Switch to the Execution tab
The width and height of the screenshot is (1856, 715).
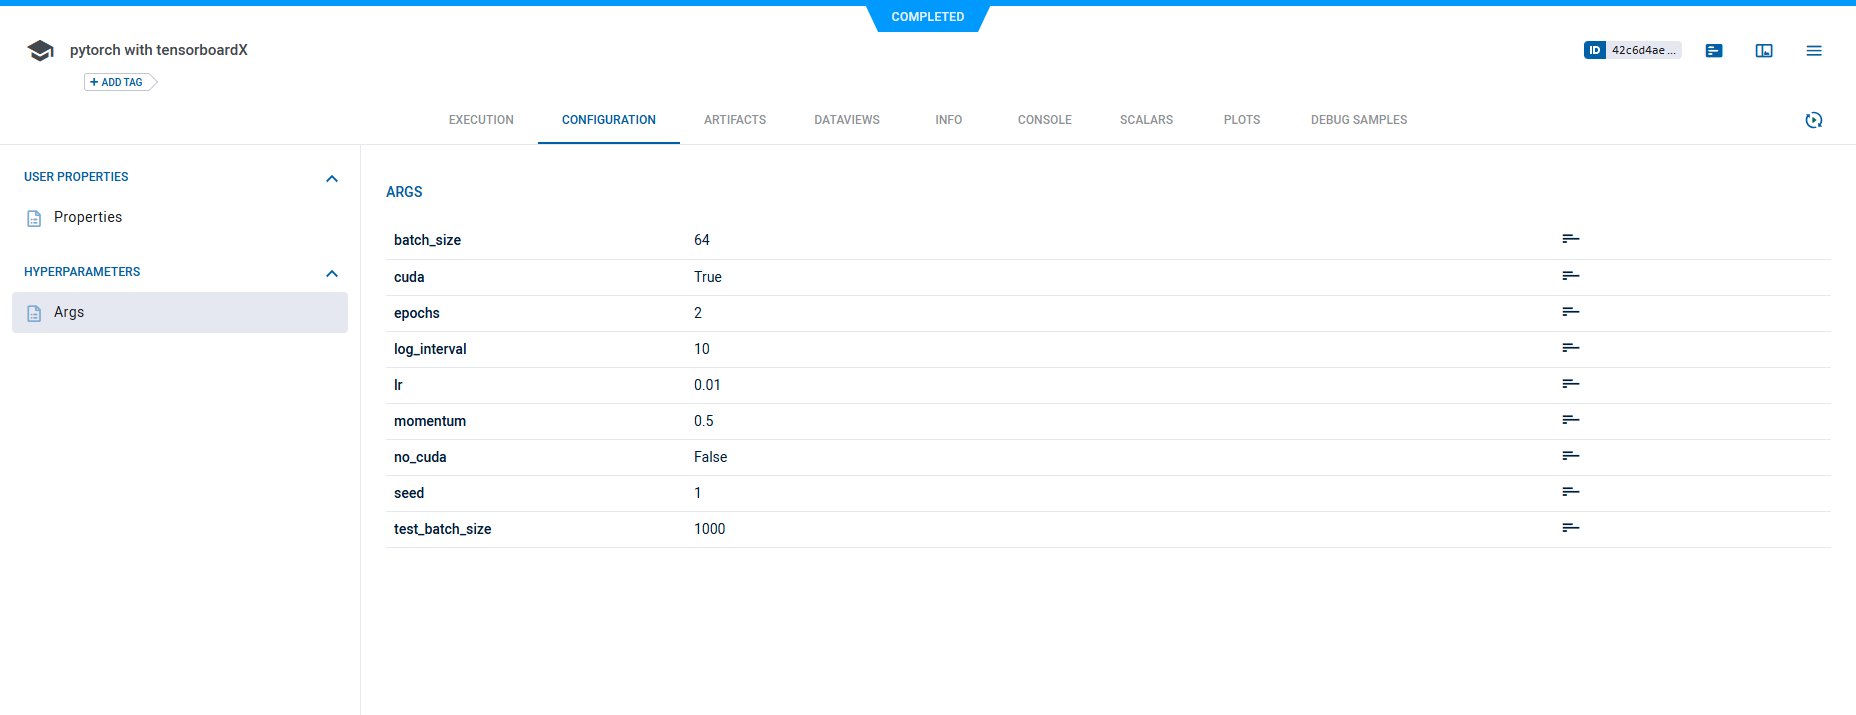[481, 120]
